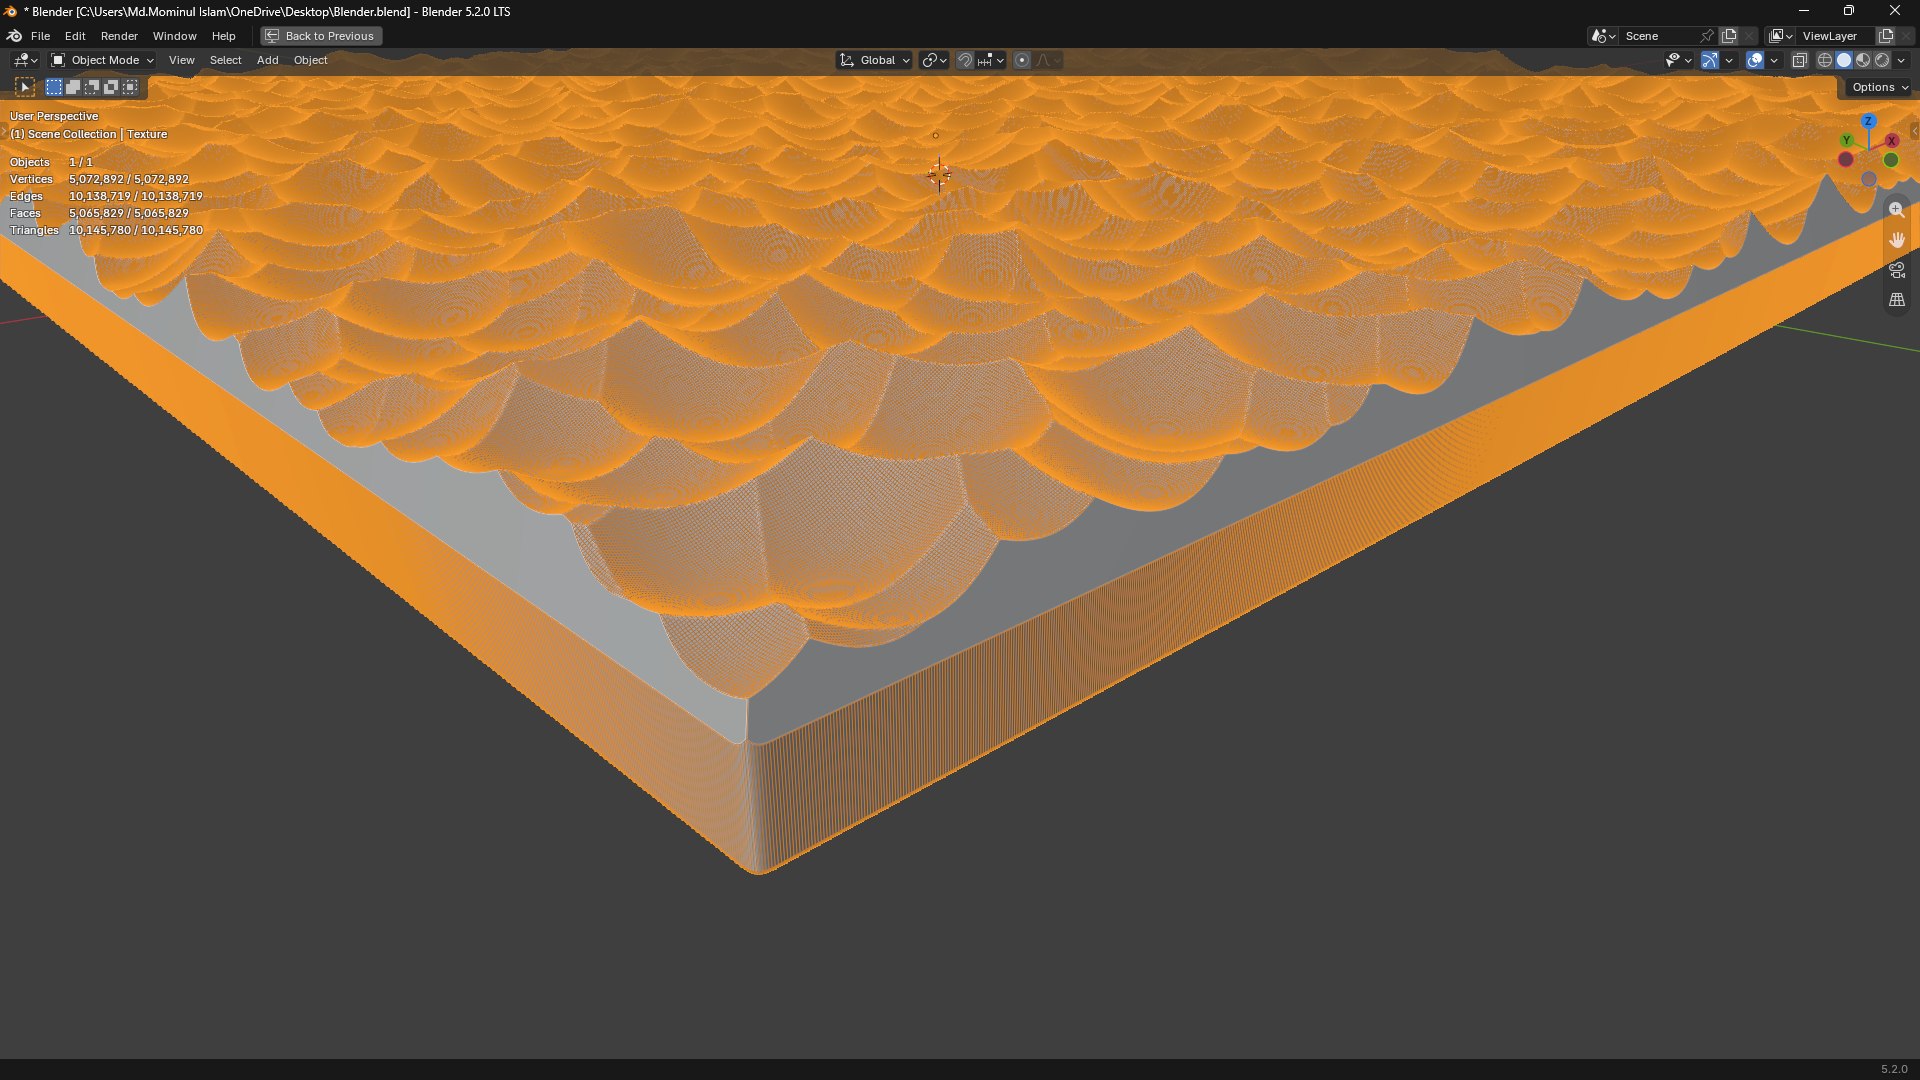Viewport: 1920px width, 1080px height.
Task: Open the pivot point dropdown
Action: coord(934,60)
